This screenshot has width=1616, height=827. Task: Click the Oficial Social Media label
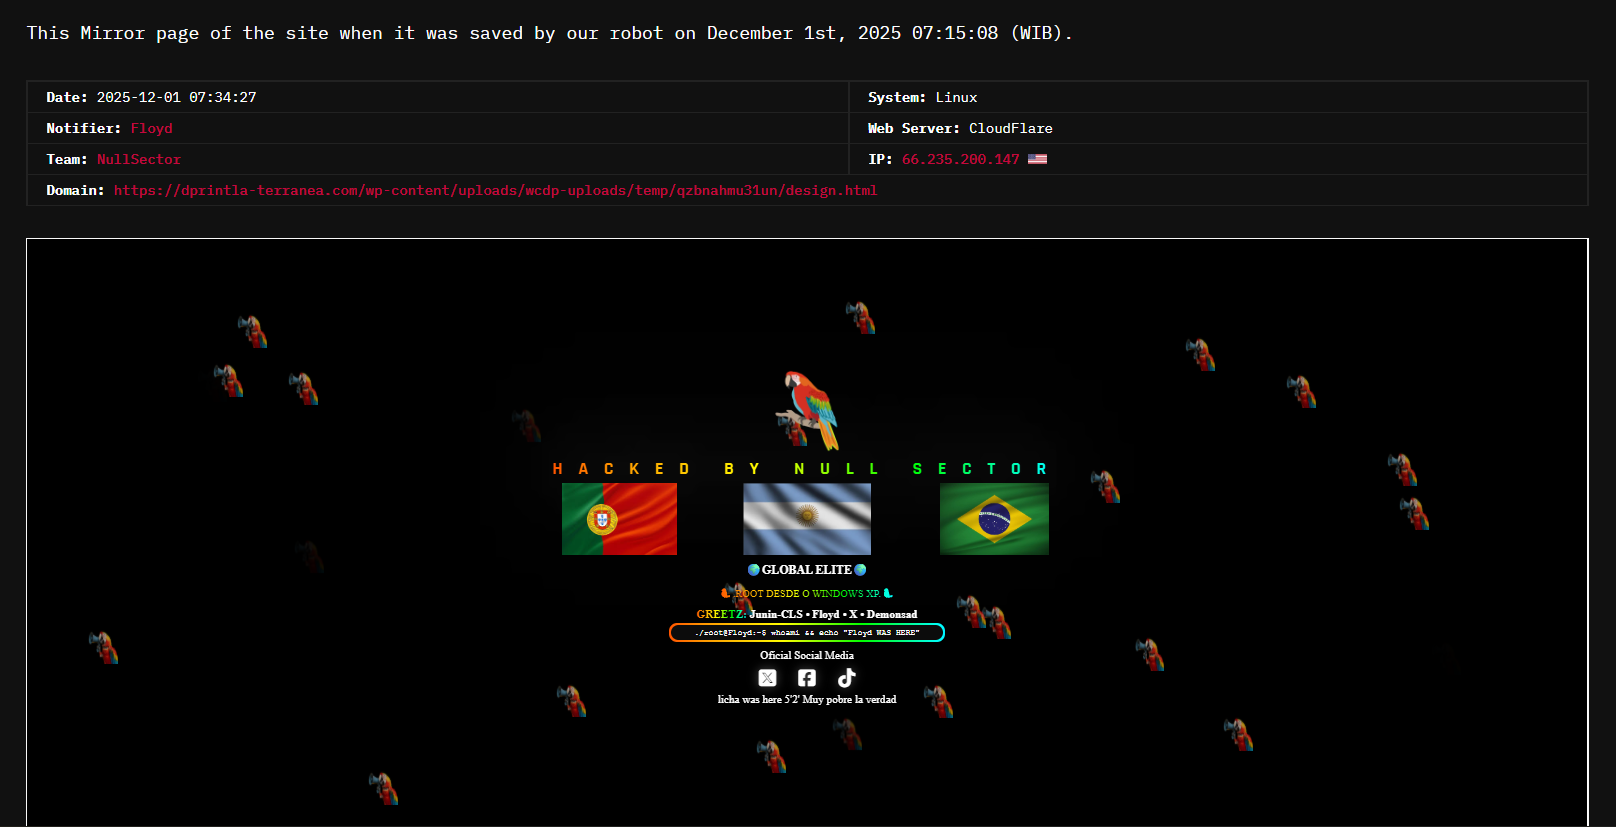point(807,655)
